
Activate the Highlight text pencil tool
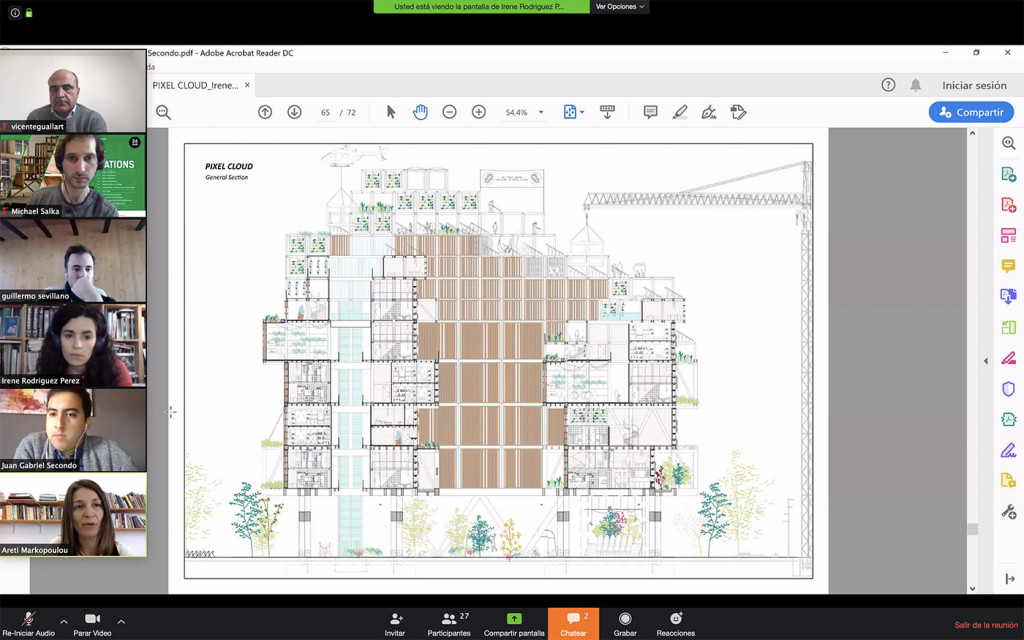[680, 112]
